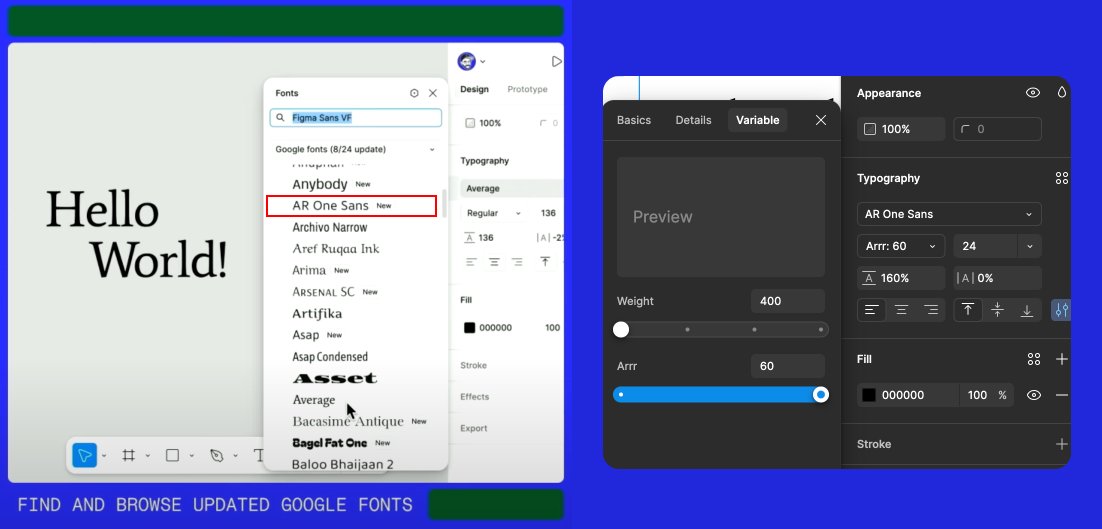The height and width of the screenshot is (529, 1102).
Task: Select the Move tool in the left toolbar
Action: pyautogui.click(x=84, y=456)
